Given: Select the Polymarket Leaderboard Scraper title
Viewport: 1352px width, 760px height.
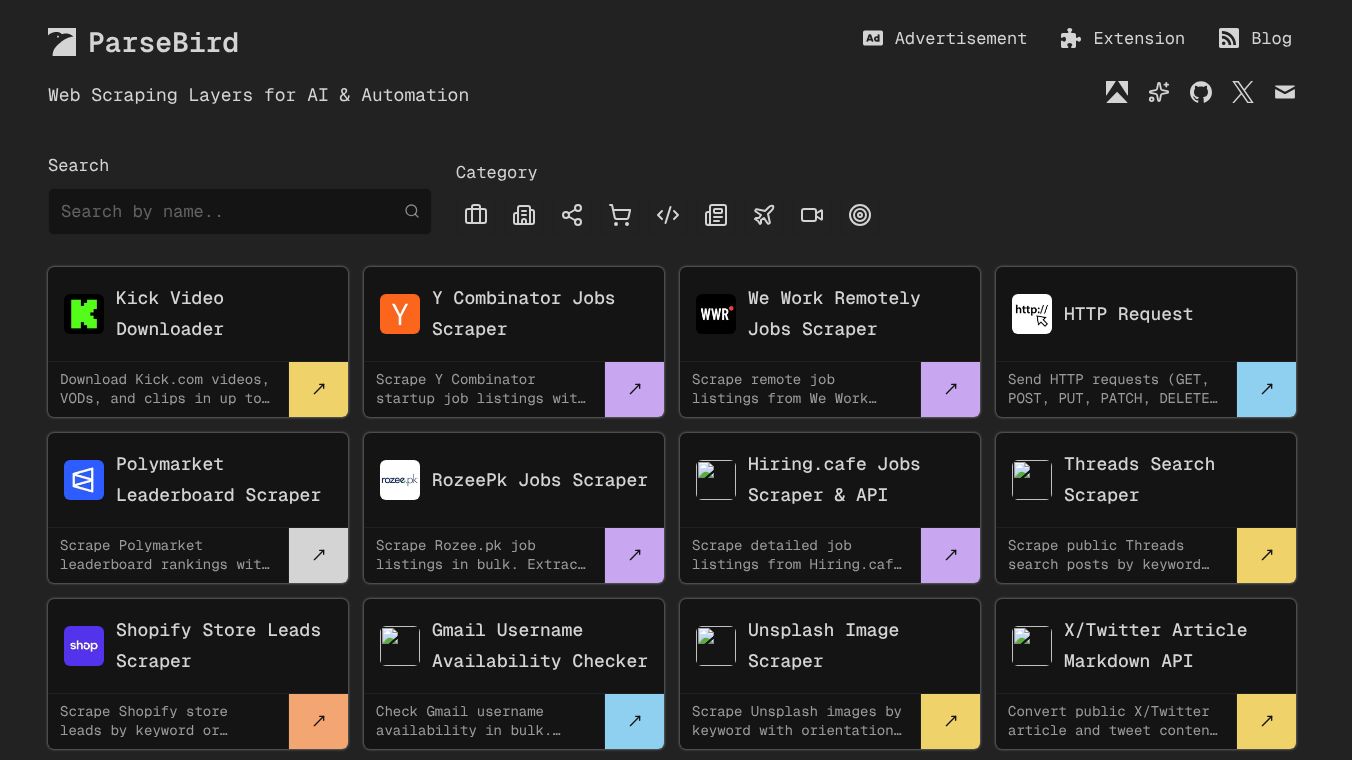Looking at the screenshot, I should [x=218, y=480].
